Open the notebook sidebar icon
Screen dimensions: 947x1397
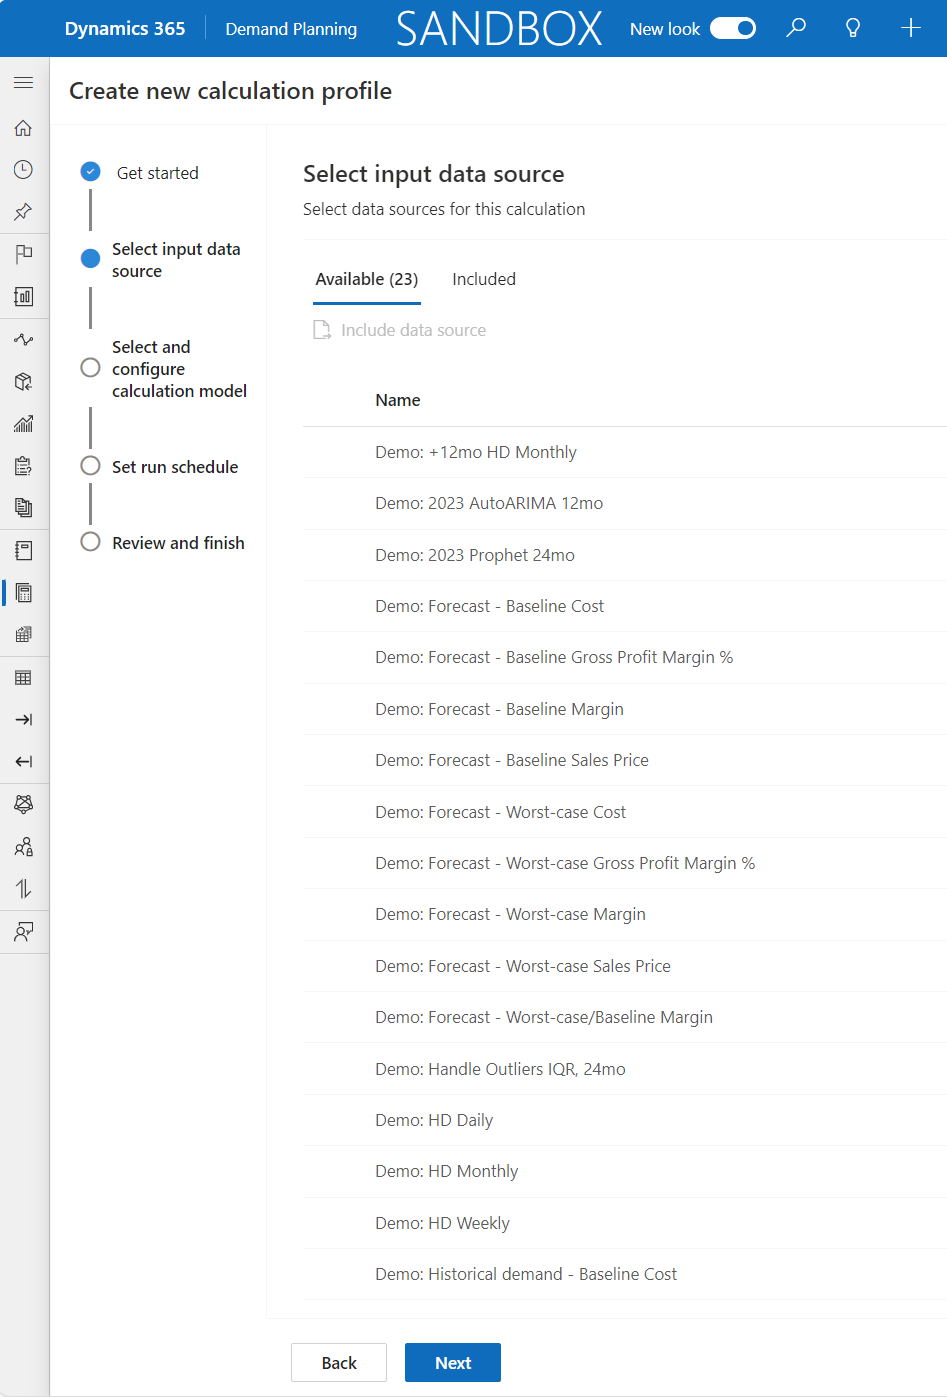coord(24,550)
